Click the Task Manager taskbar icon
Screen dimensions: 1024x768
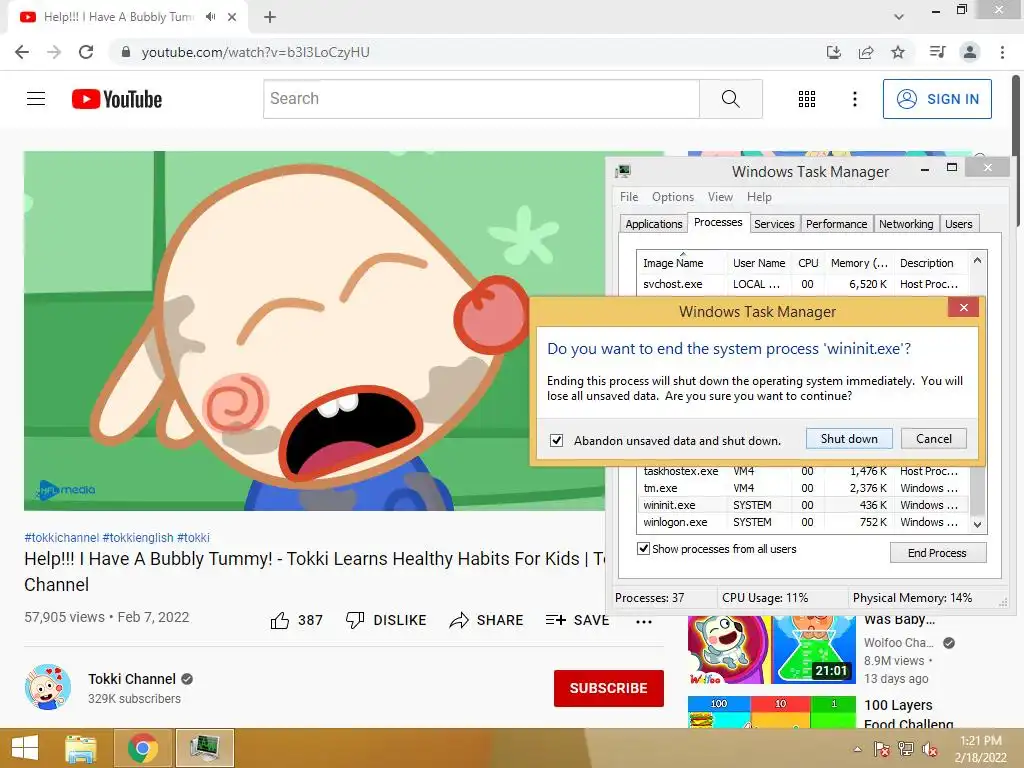[x=204, y=748]
